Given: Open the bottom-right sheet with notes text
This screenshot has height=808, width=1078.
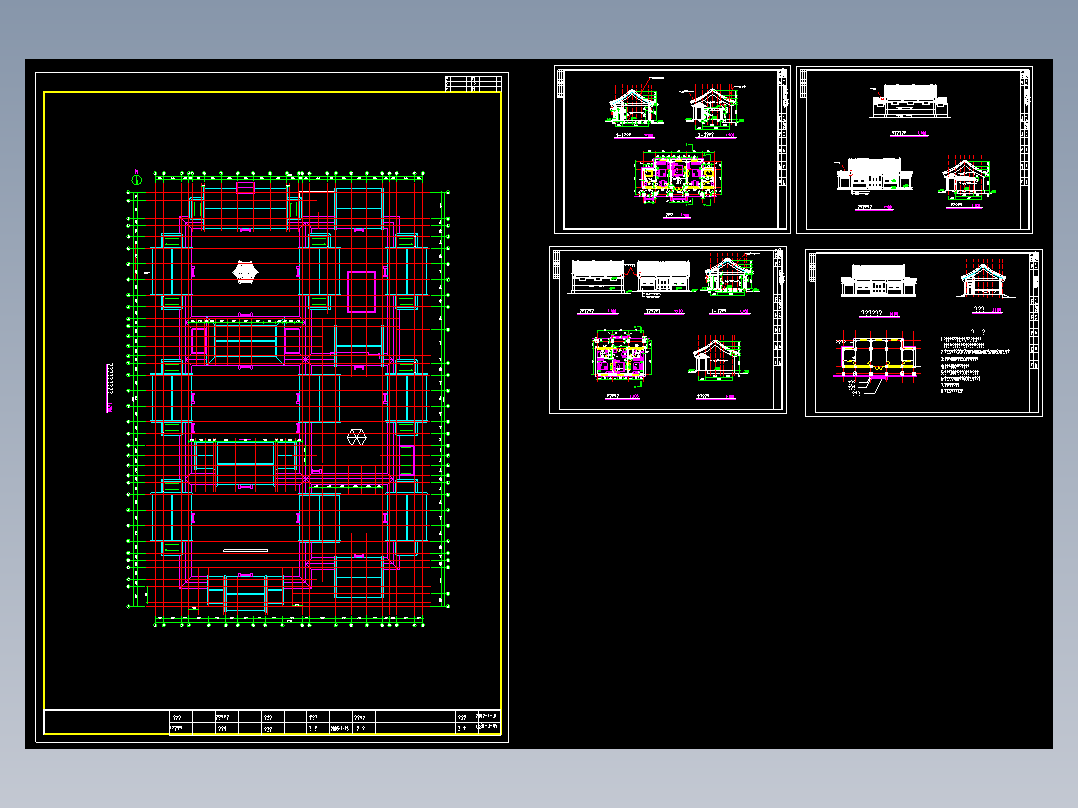Looking at the screenshot, I should click(x=924, y=333).
